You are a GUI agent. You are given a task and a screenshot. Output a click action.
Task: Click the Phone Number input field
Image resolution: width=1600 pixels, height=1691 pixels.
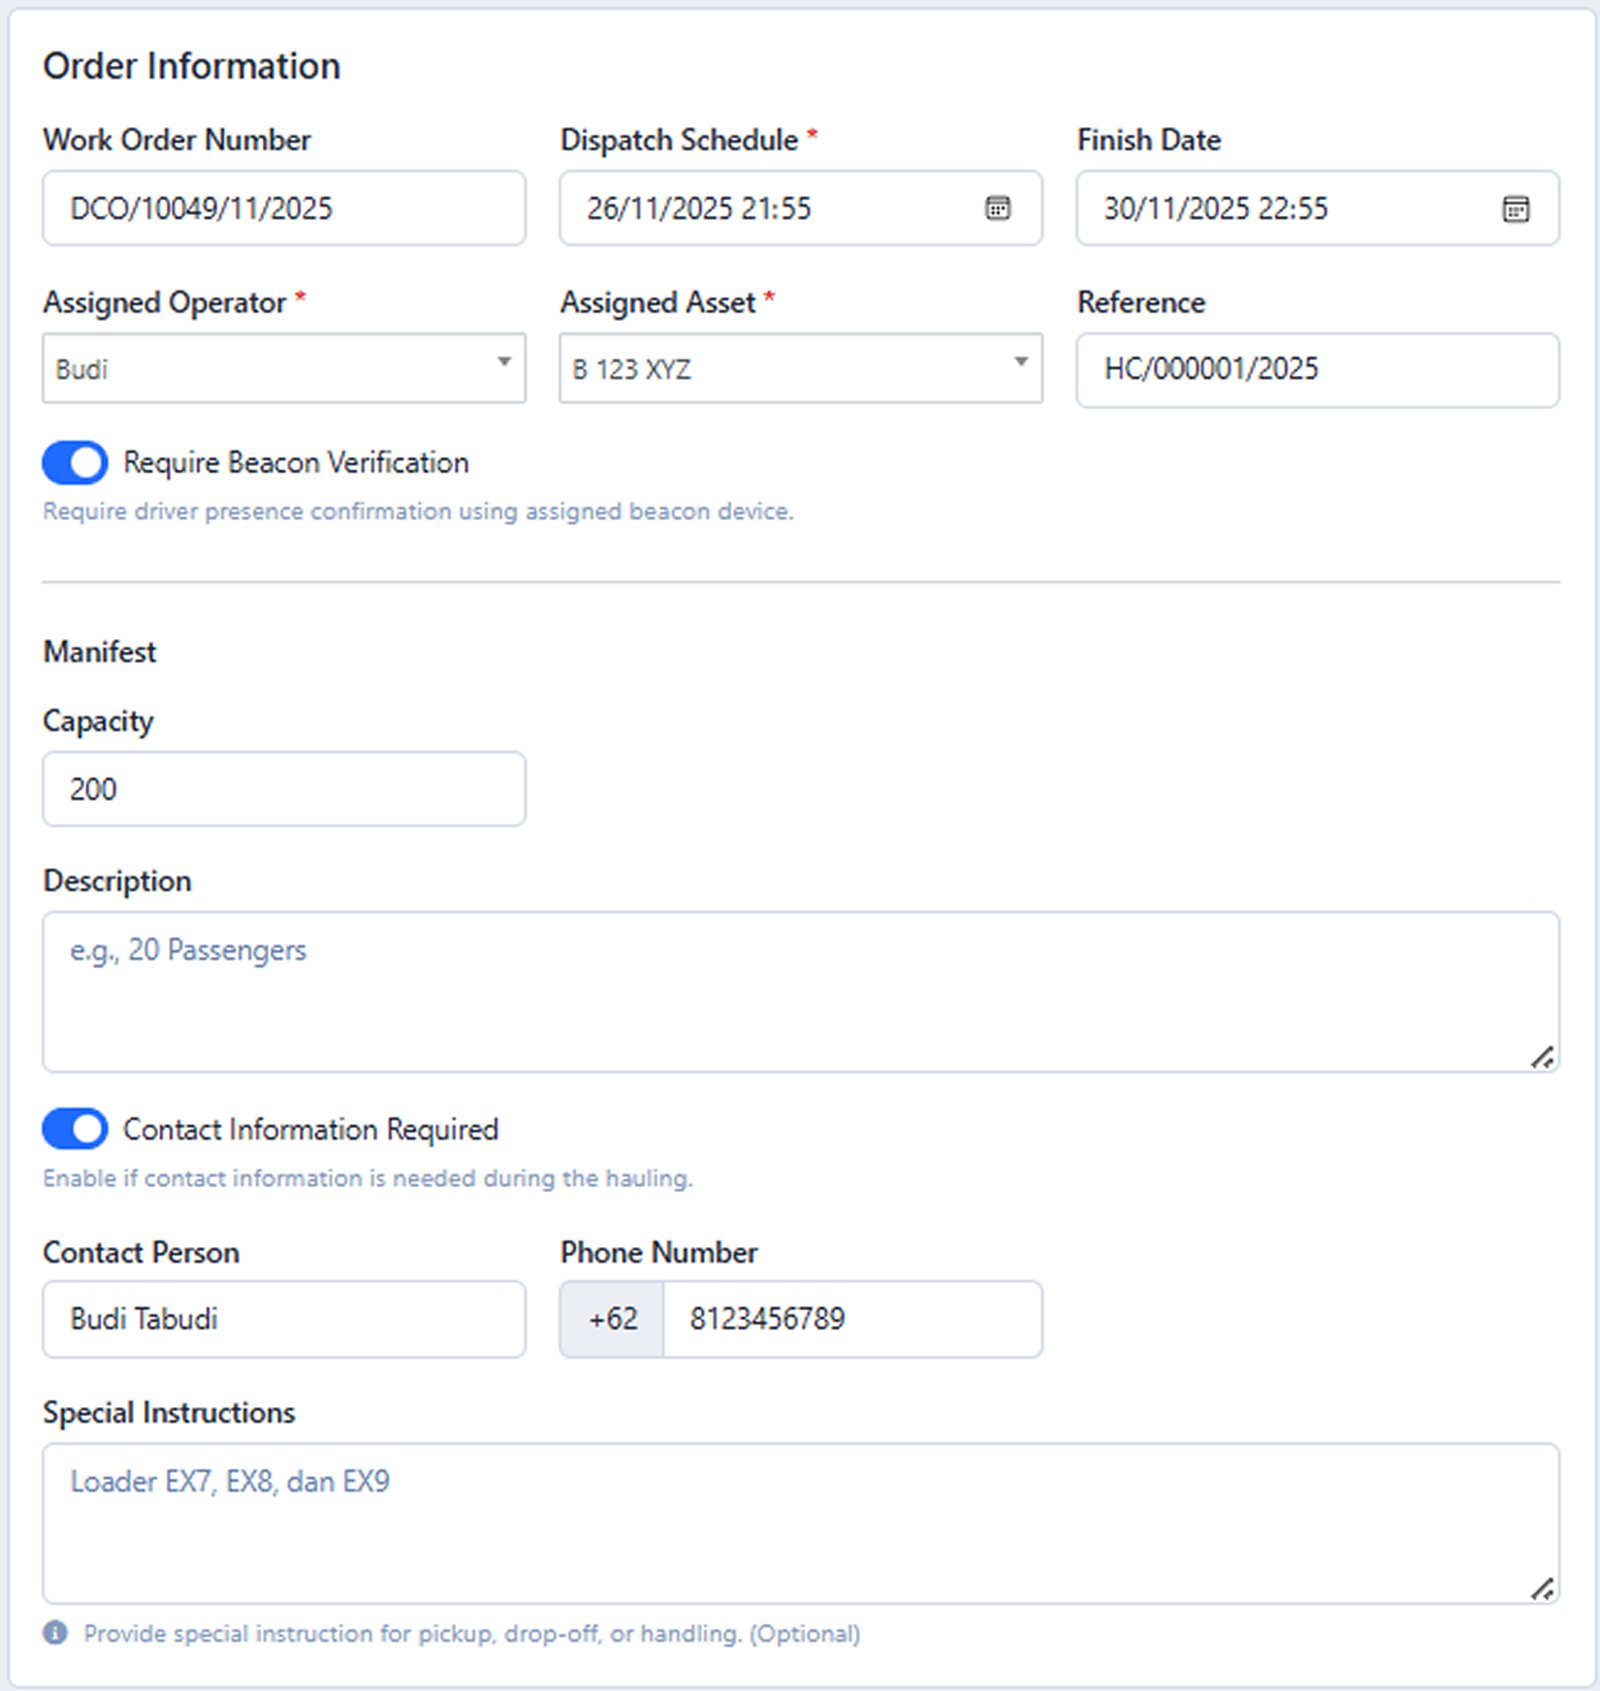coord(852,1319)
